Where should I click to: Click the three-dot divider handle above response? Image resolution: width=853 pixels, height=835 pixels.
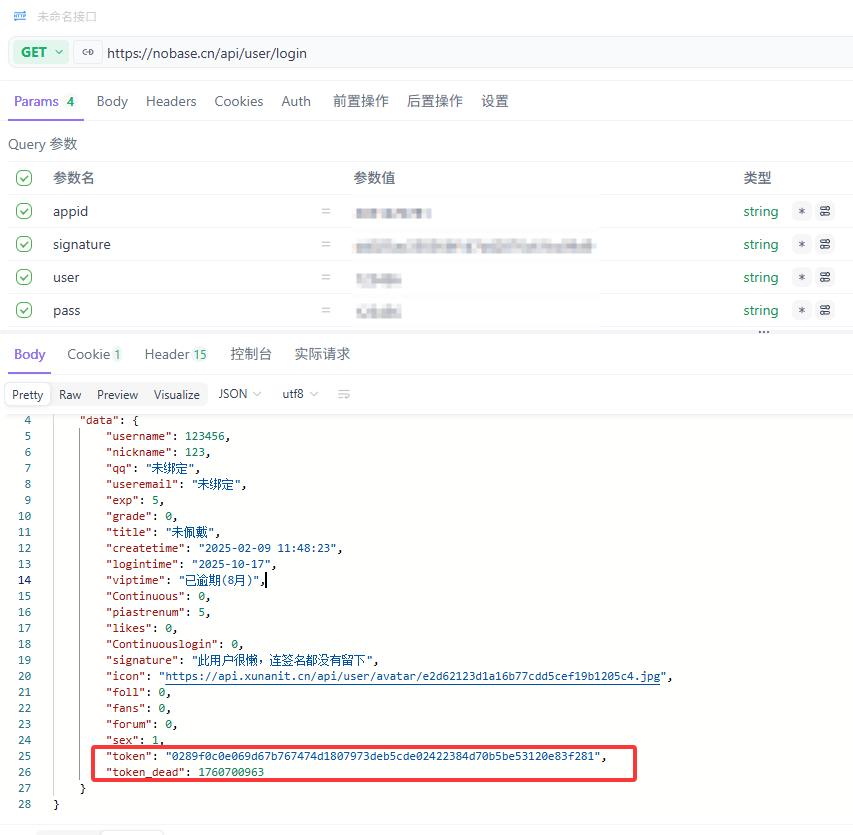764,331
